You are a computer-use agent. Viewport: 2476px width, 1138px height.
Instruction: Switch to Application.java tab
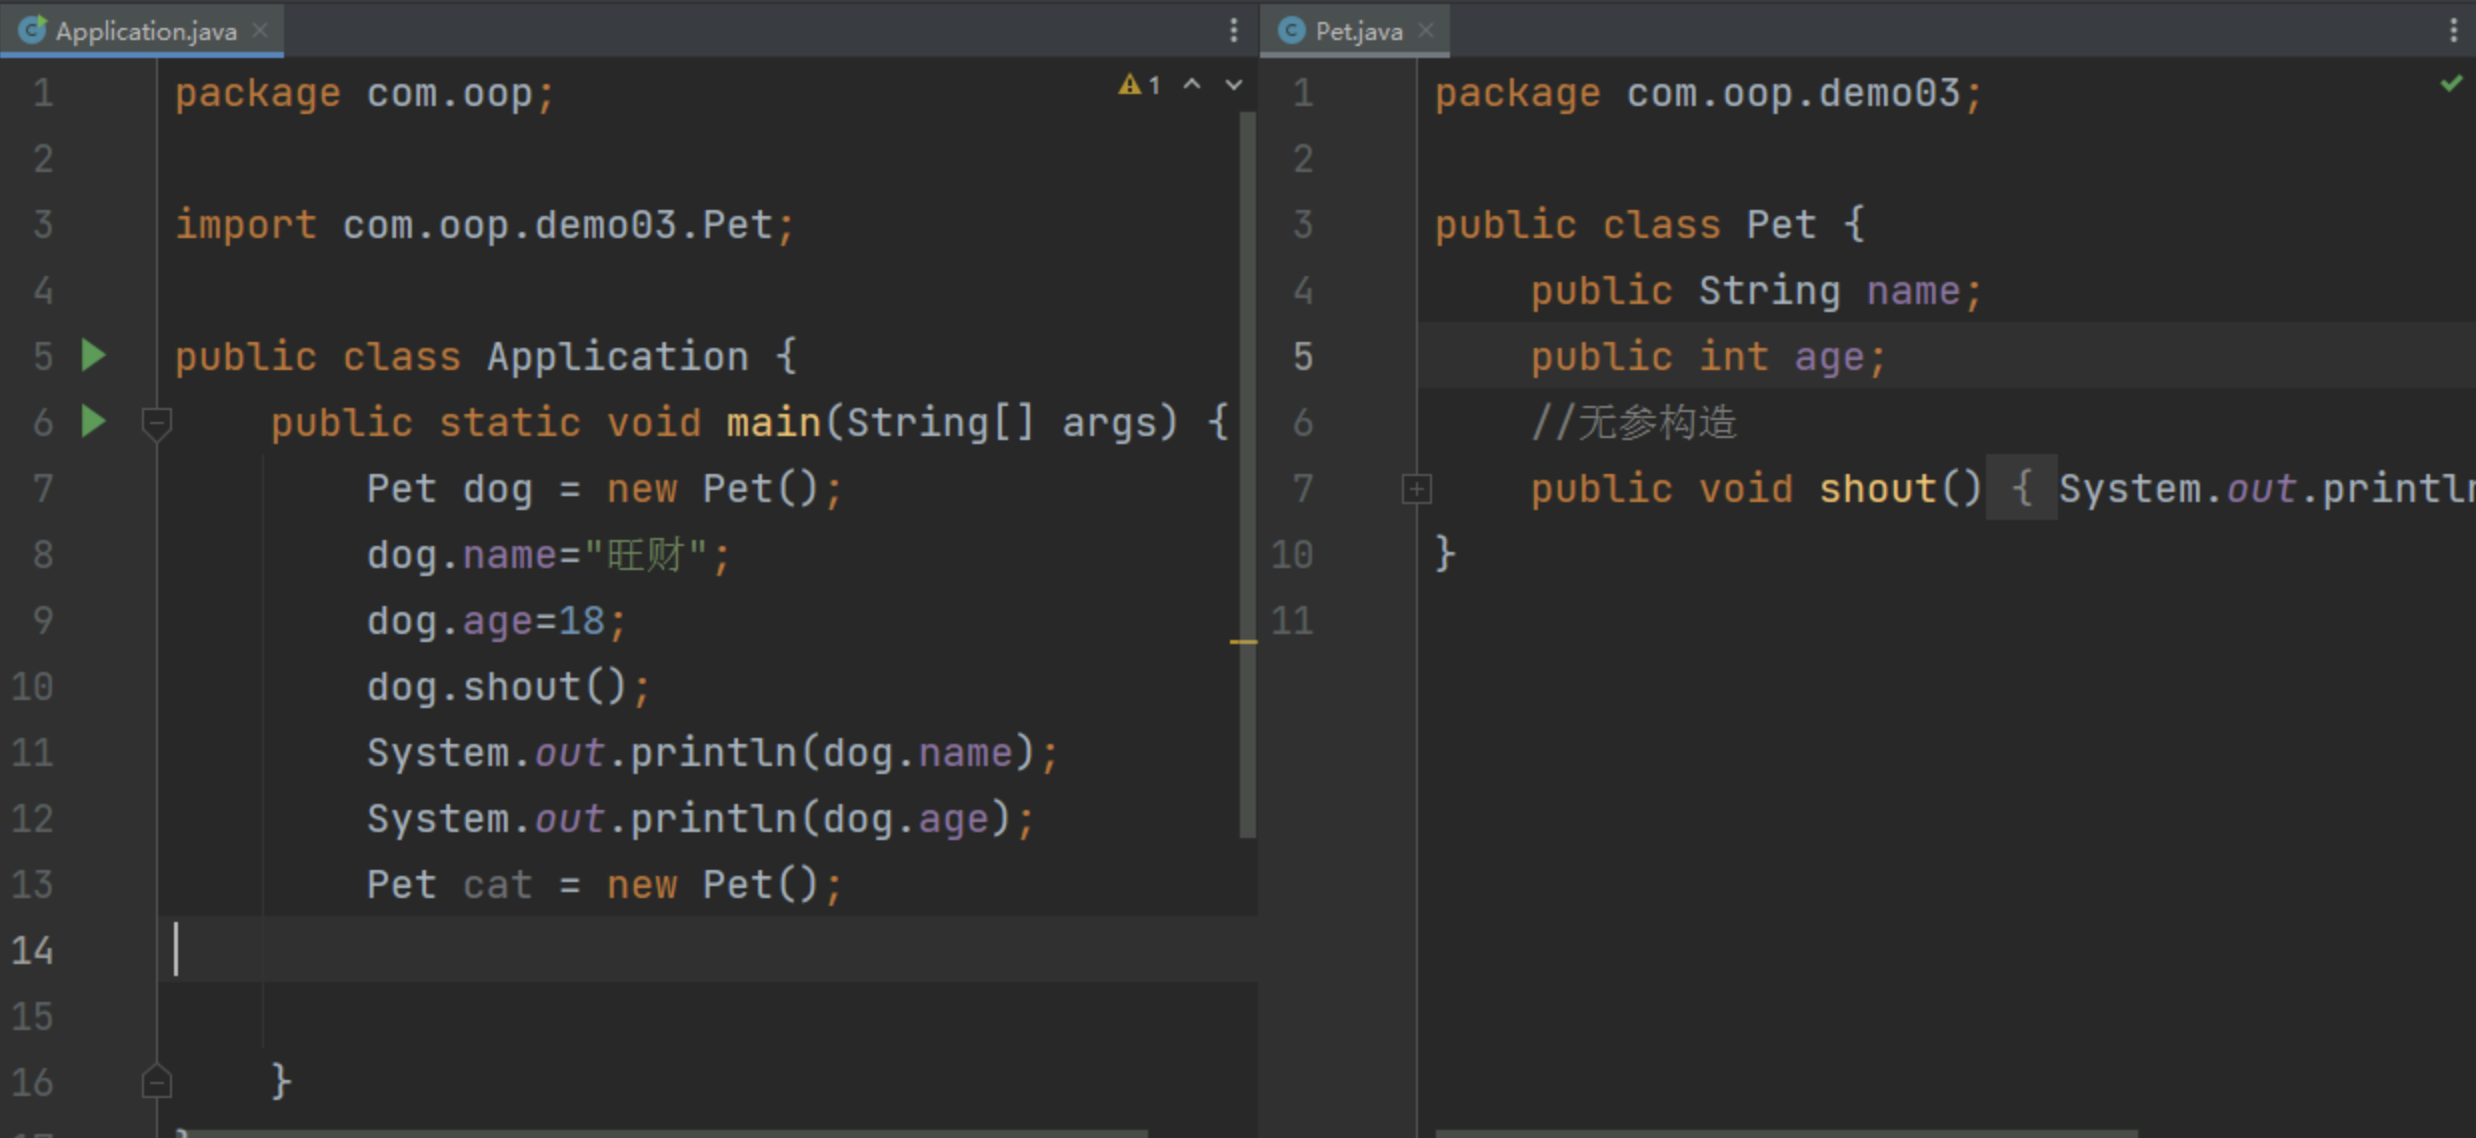tap(145, 31)
